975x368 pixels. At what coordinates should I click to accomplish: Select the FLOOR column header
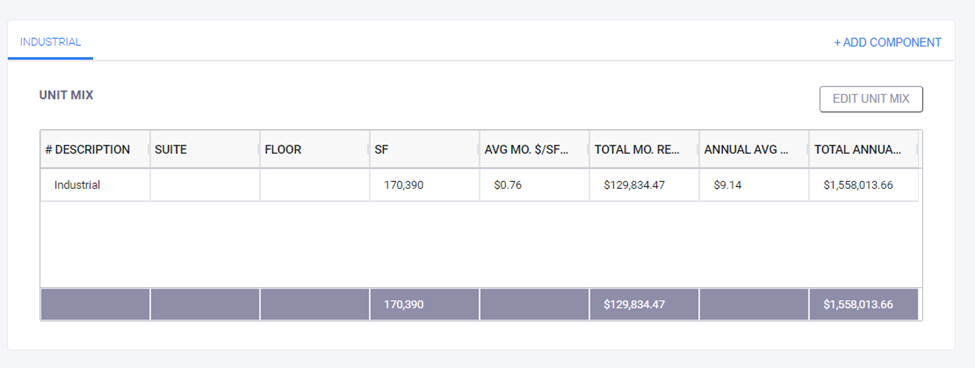pyautogui.click(x=315, y=149)
